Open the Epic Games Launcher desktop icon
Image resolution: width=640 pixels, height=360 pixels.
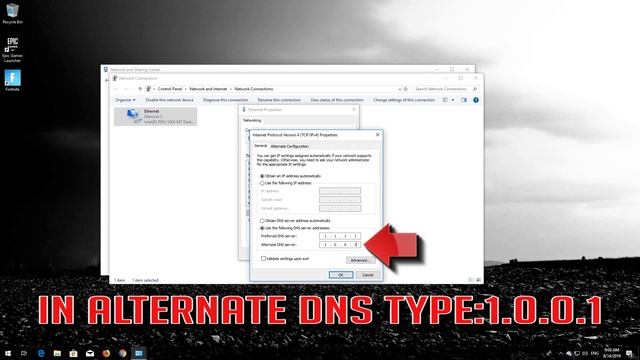click(12, 50)
